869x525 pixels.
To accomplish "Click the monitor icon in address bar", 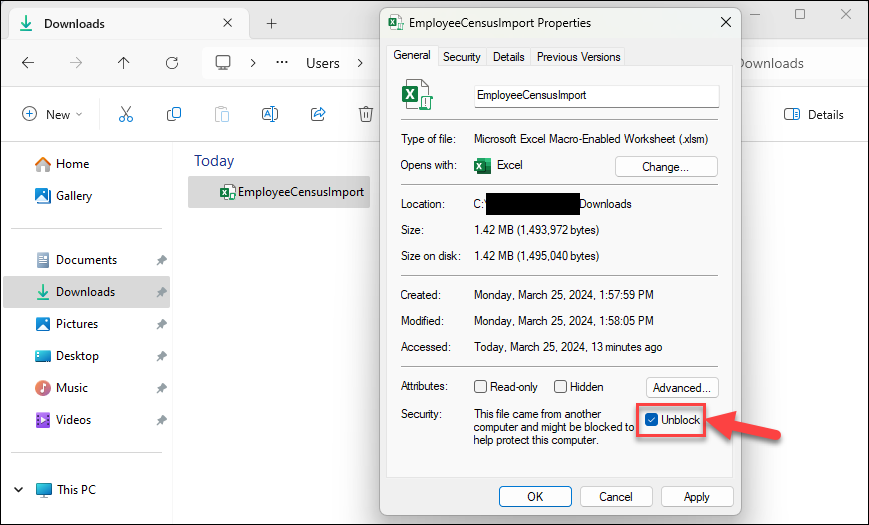I will pos(223,63).
